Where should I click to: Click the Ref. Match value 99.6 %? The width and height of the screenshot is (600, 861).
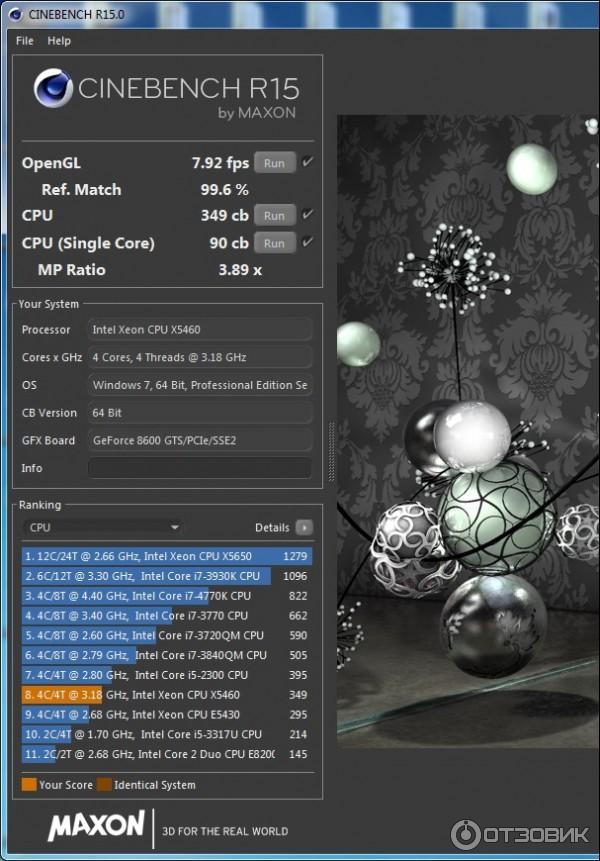pos(225,189)
